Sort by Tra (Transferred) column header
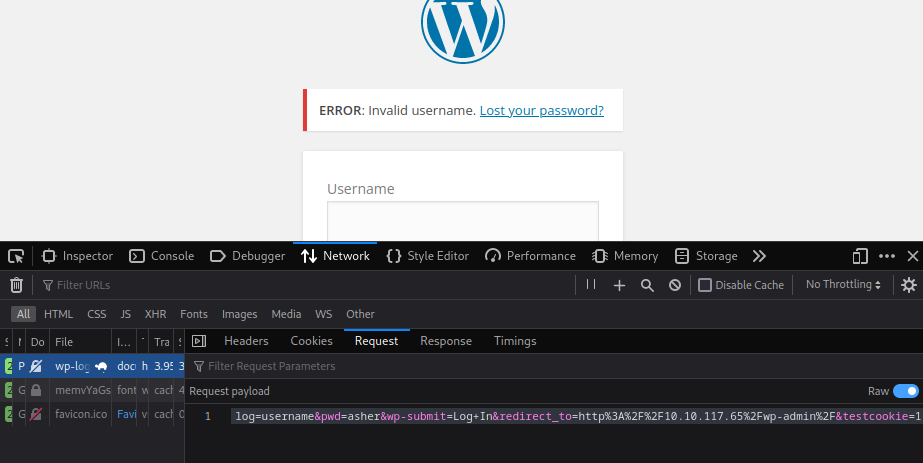 pyautogui.click(x=162, y=342)
